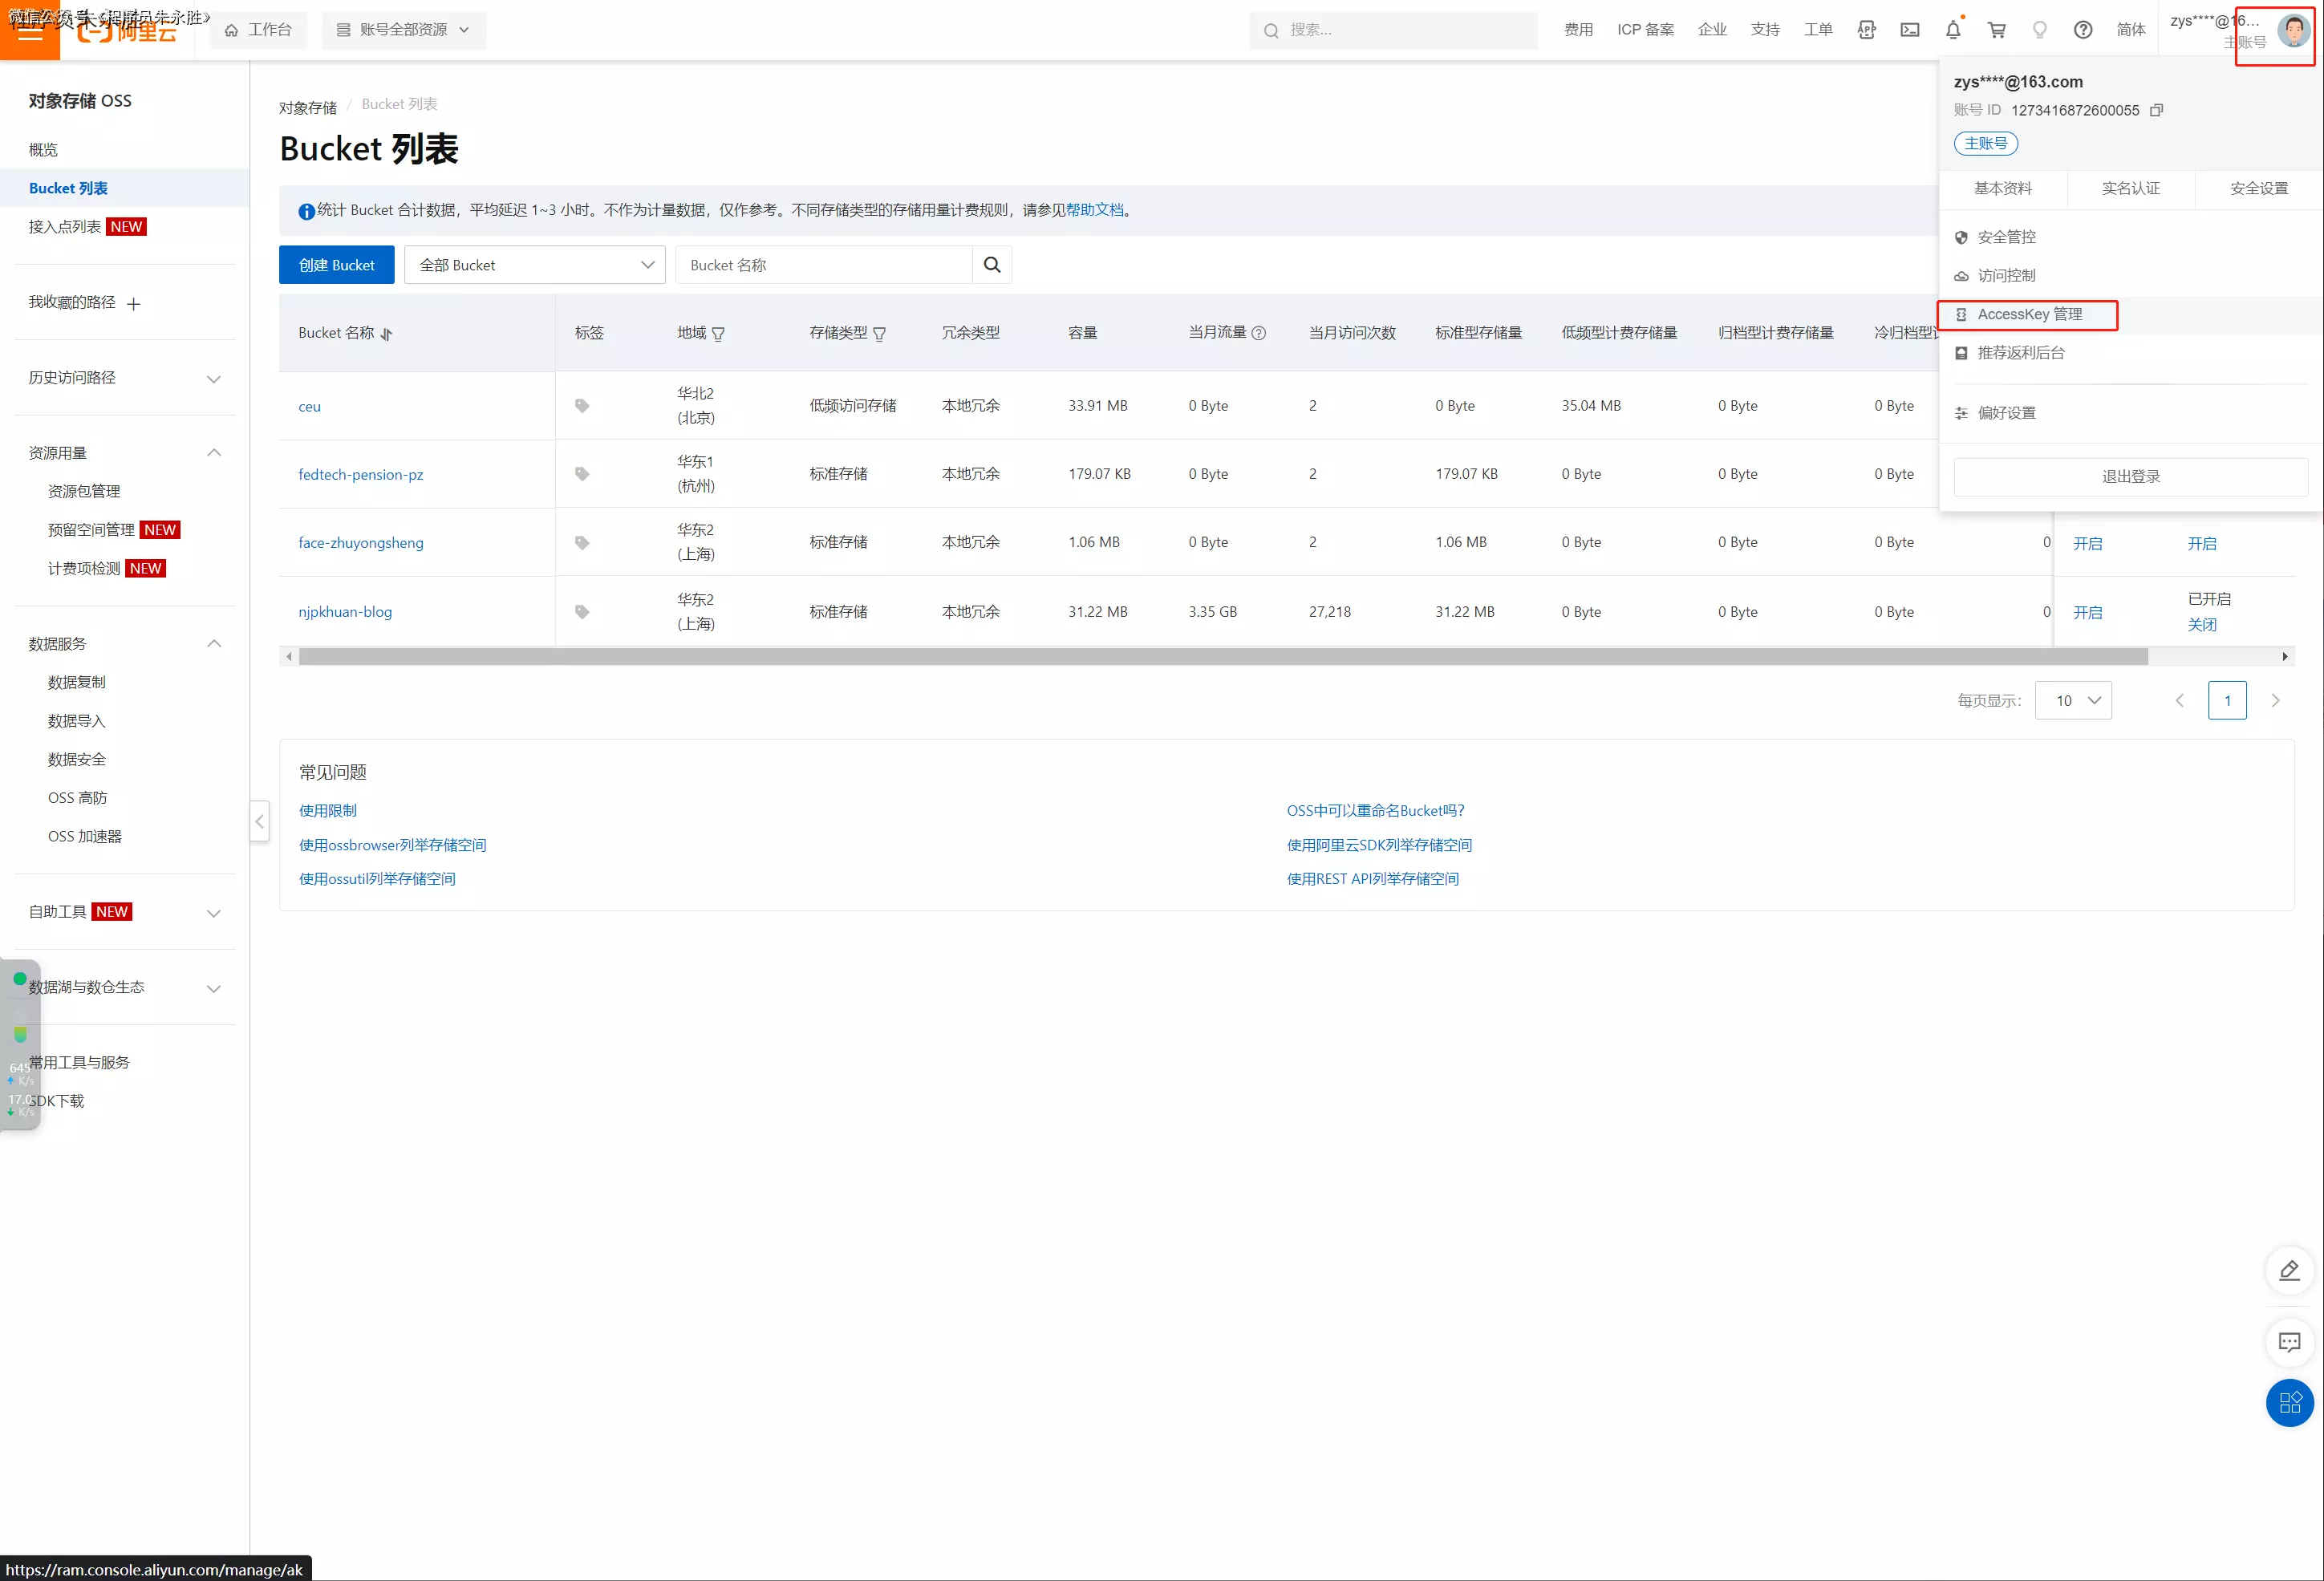Image resolution: width=2324 pixels, height=1581 pixels.
Task: Click the edit feedback floating icon
Action: click(x=2289, y=1270)
